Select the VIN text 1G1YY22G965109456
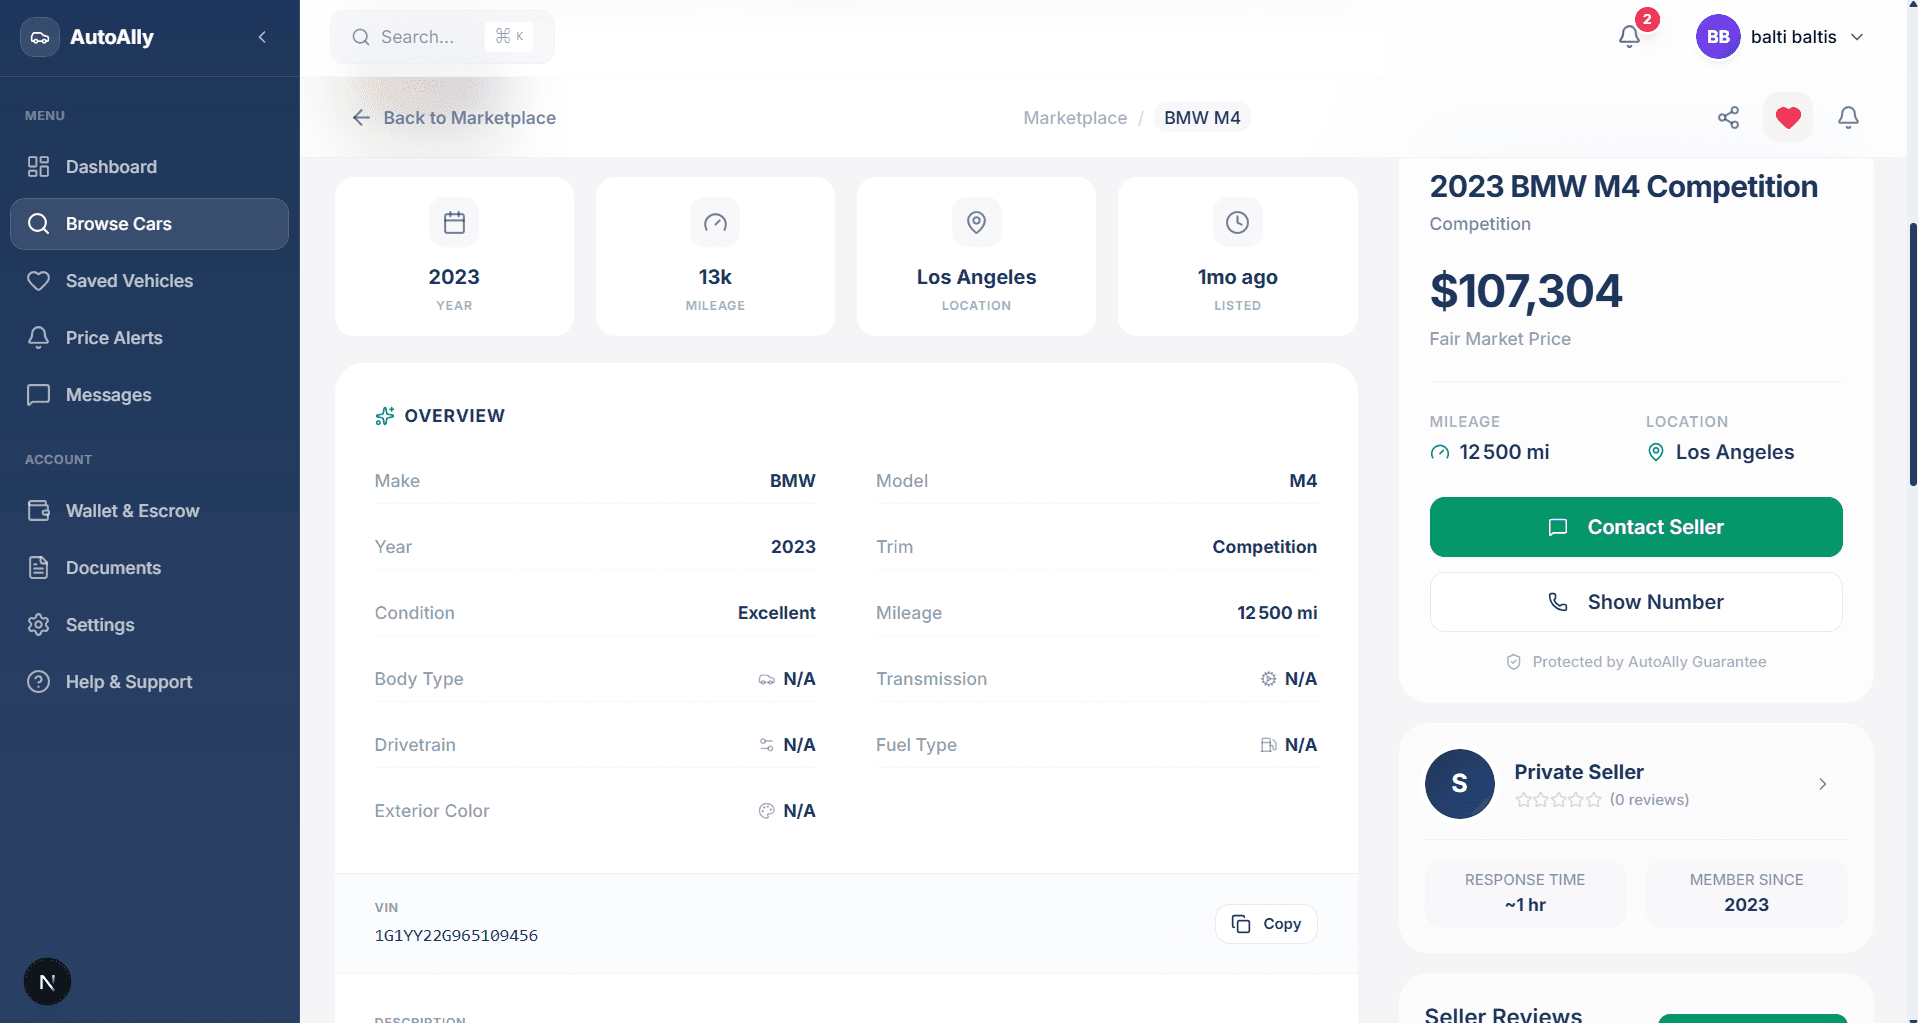The width and height of the screenshot is (1918, 1023). [x=456, y=936]
